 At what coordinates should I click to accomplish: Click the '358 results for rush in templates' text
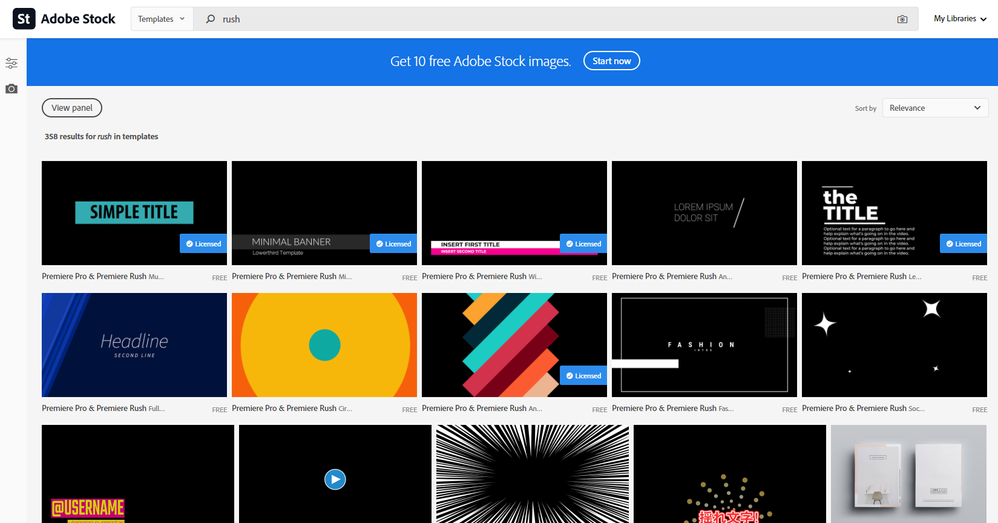(101, 136)
